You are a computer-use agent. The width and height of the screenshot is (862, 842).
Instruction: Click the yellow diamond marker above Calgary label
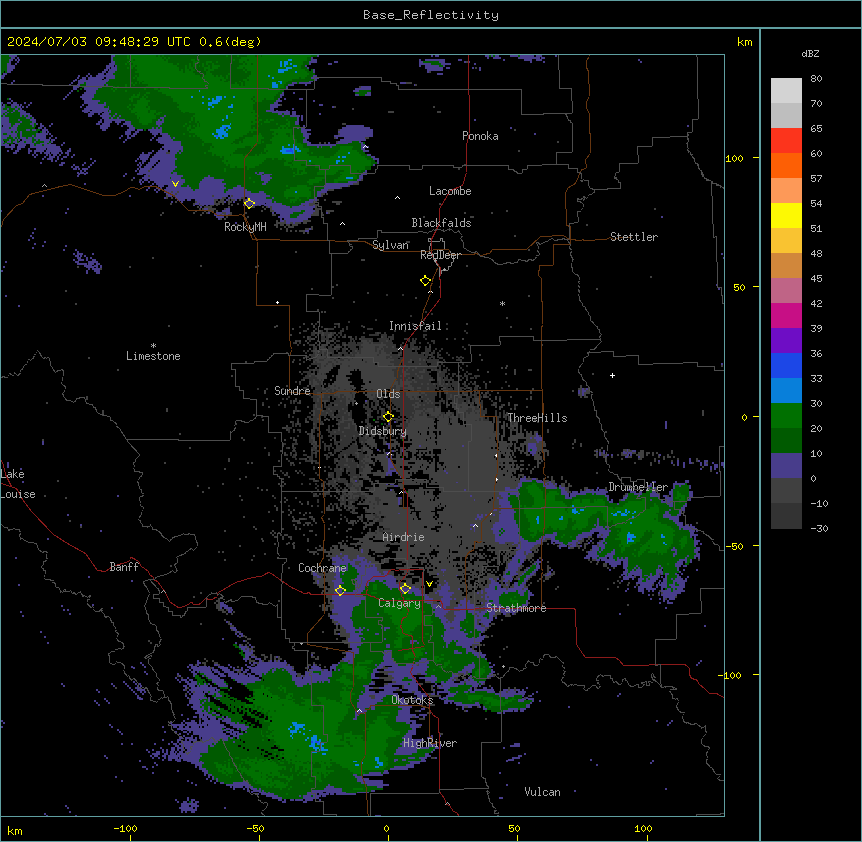(x=405, y=589)
